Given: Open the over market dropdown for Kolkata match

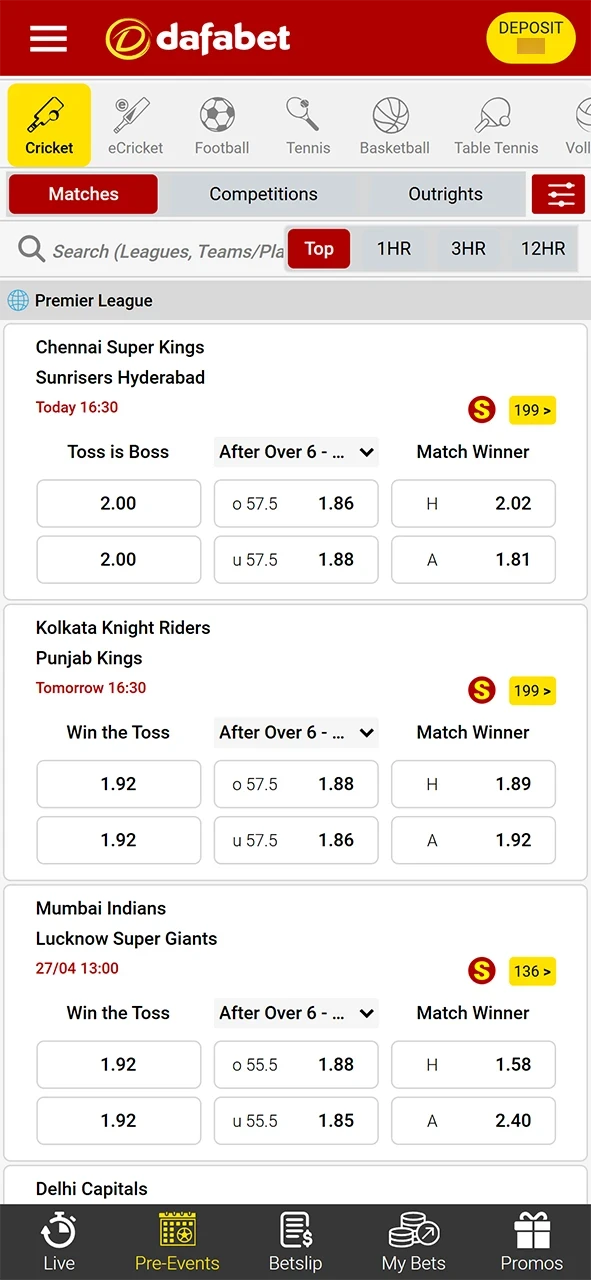Looking at the screenshot, I should pos(295,733).
